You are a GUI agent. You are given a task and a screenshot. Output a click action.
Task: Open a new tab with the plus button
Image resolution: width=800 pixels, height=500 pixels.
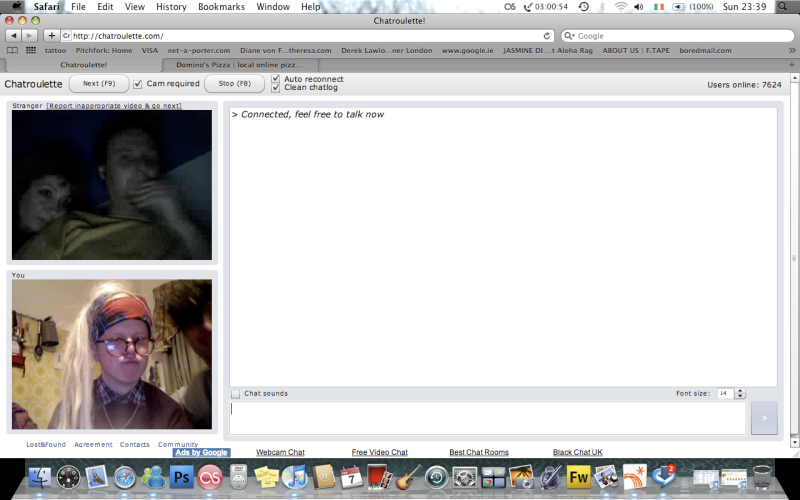[x=791, y=65]
